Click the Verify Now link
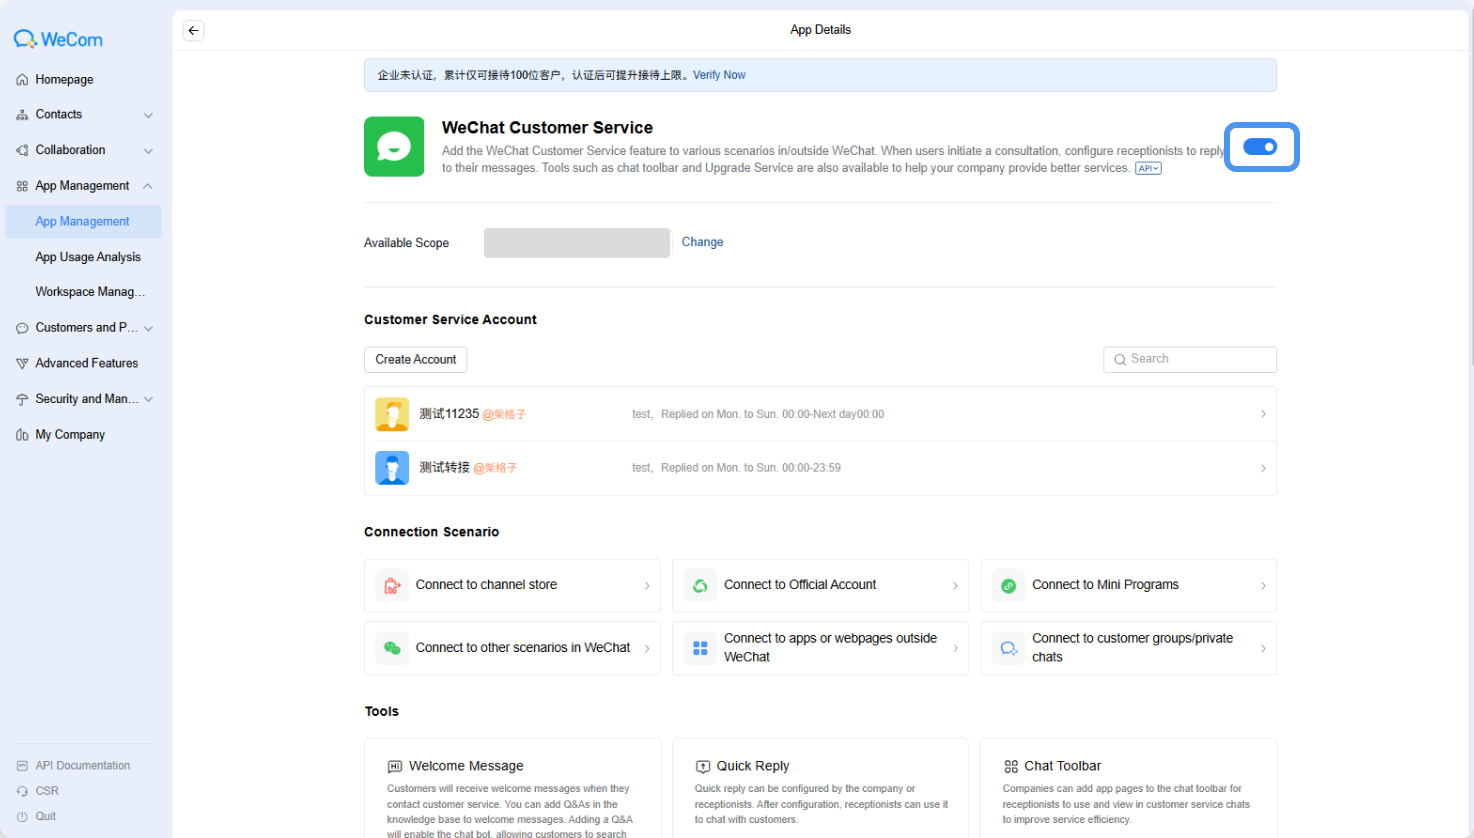This screenshot has height=838, width=1474. click(x=719, y=75)
